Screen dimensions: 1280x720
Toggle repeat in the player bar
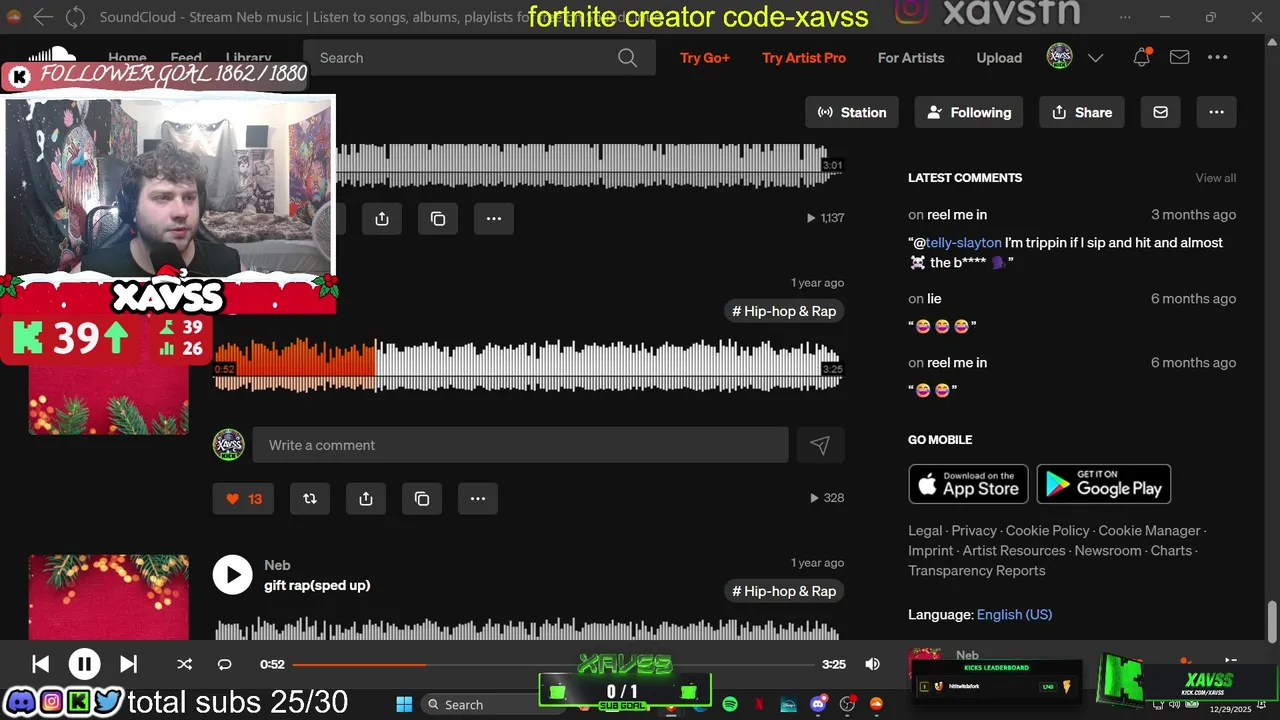coord(224,664)
